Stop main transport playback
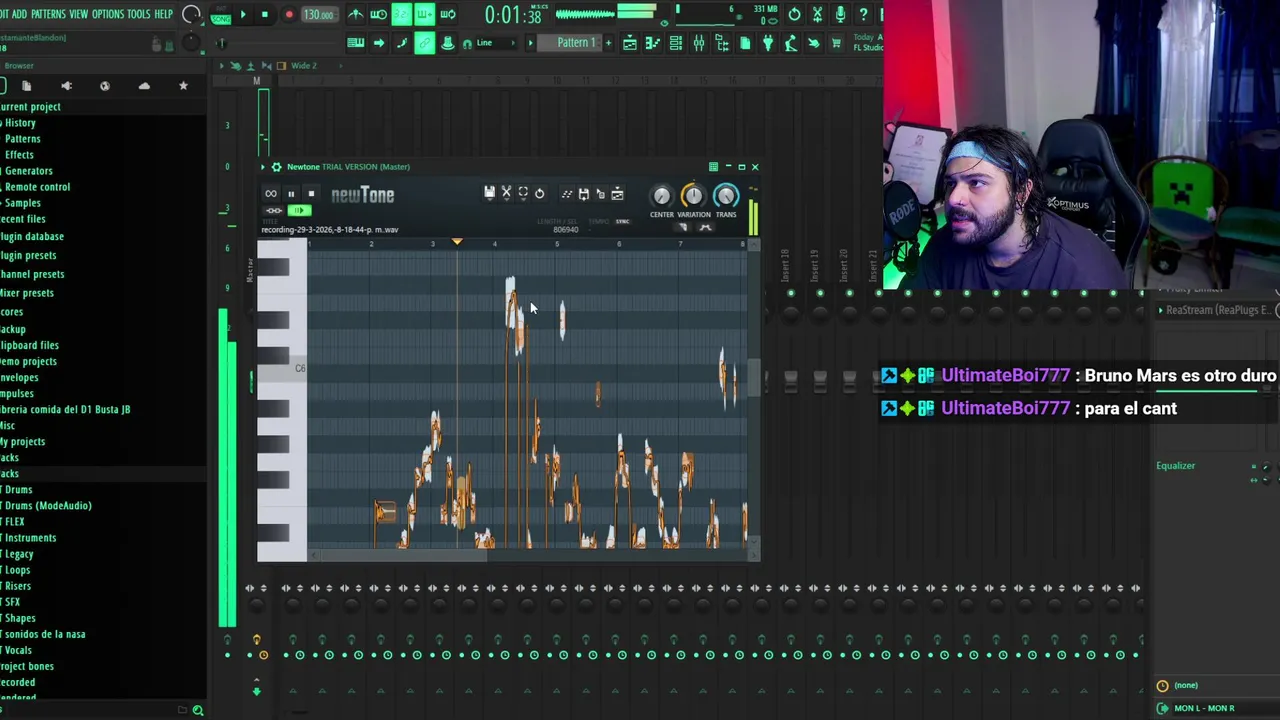Image resolution: width=1280 pixels, height=720 pixels. click(265, 14)
